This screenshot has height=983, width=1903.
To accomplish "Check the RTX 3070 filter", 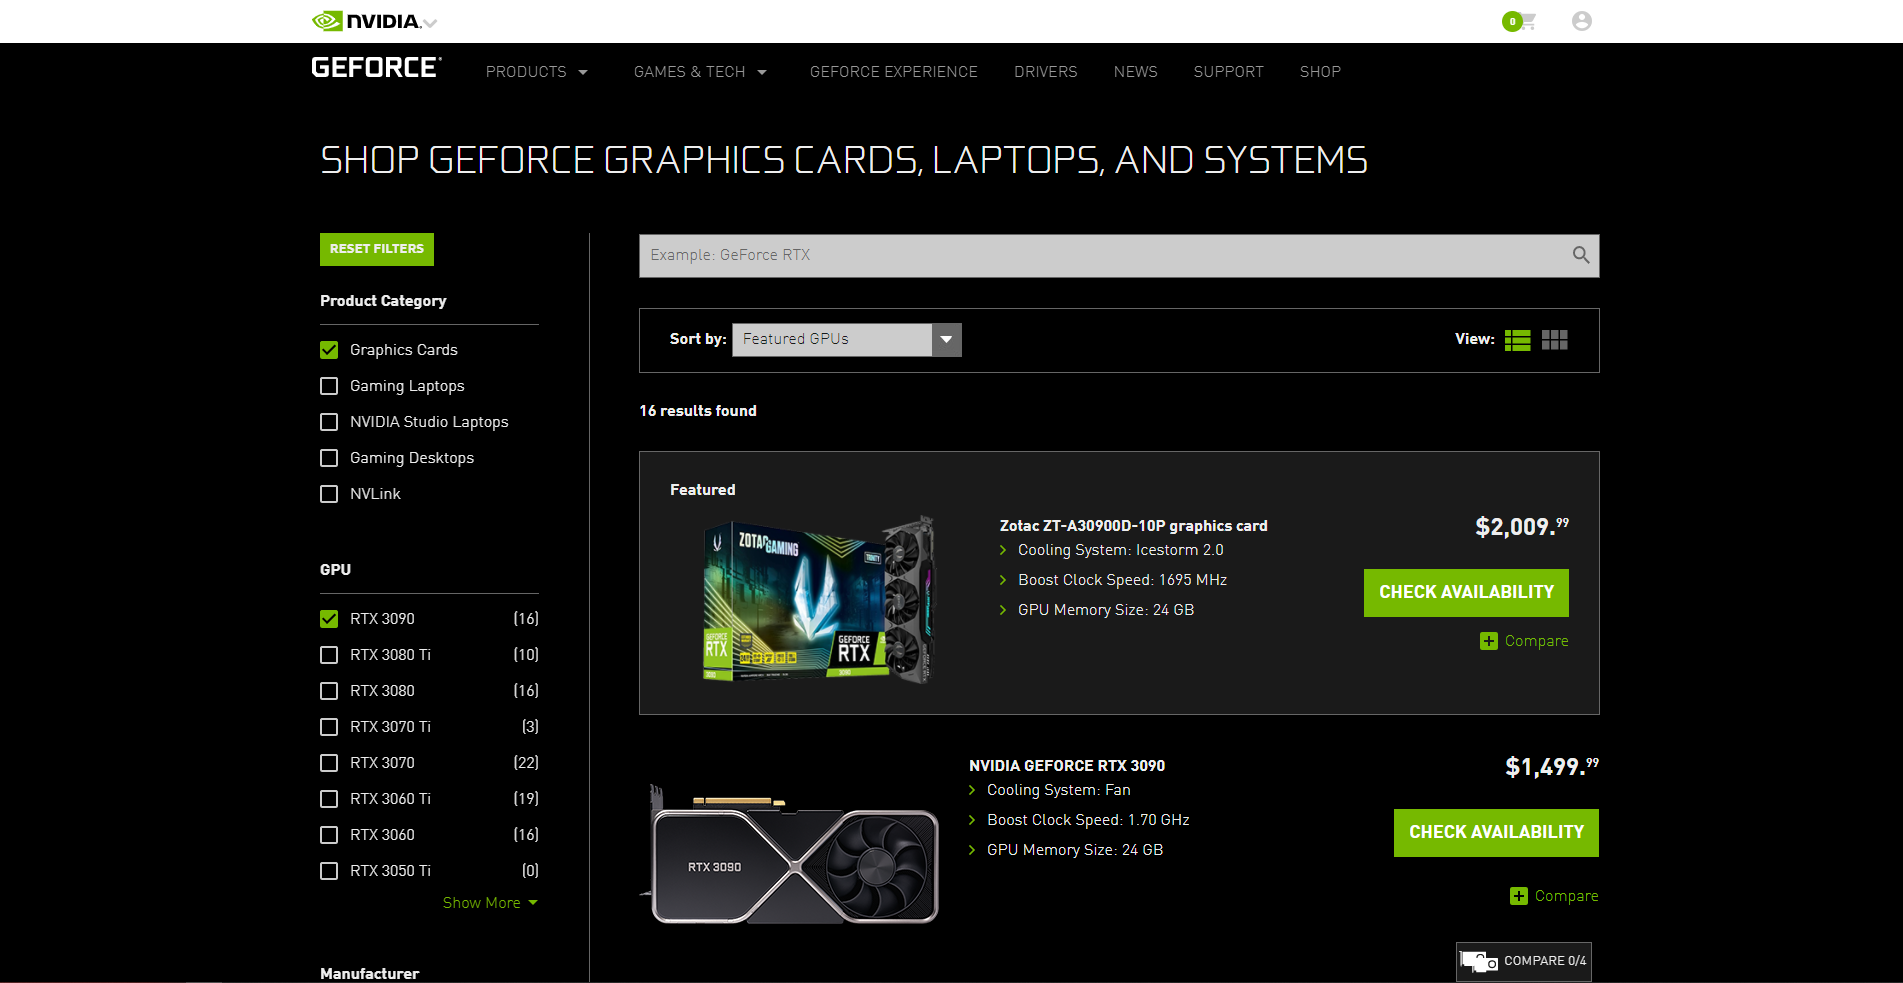I will (x=329, y=763).
